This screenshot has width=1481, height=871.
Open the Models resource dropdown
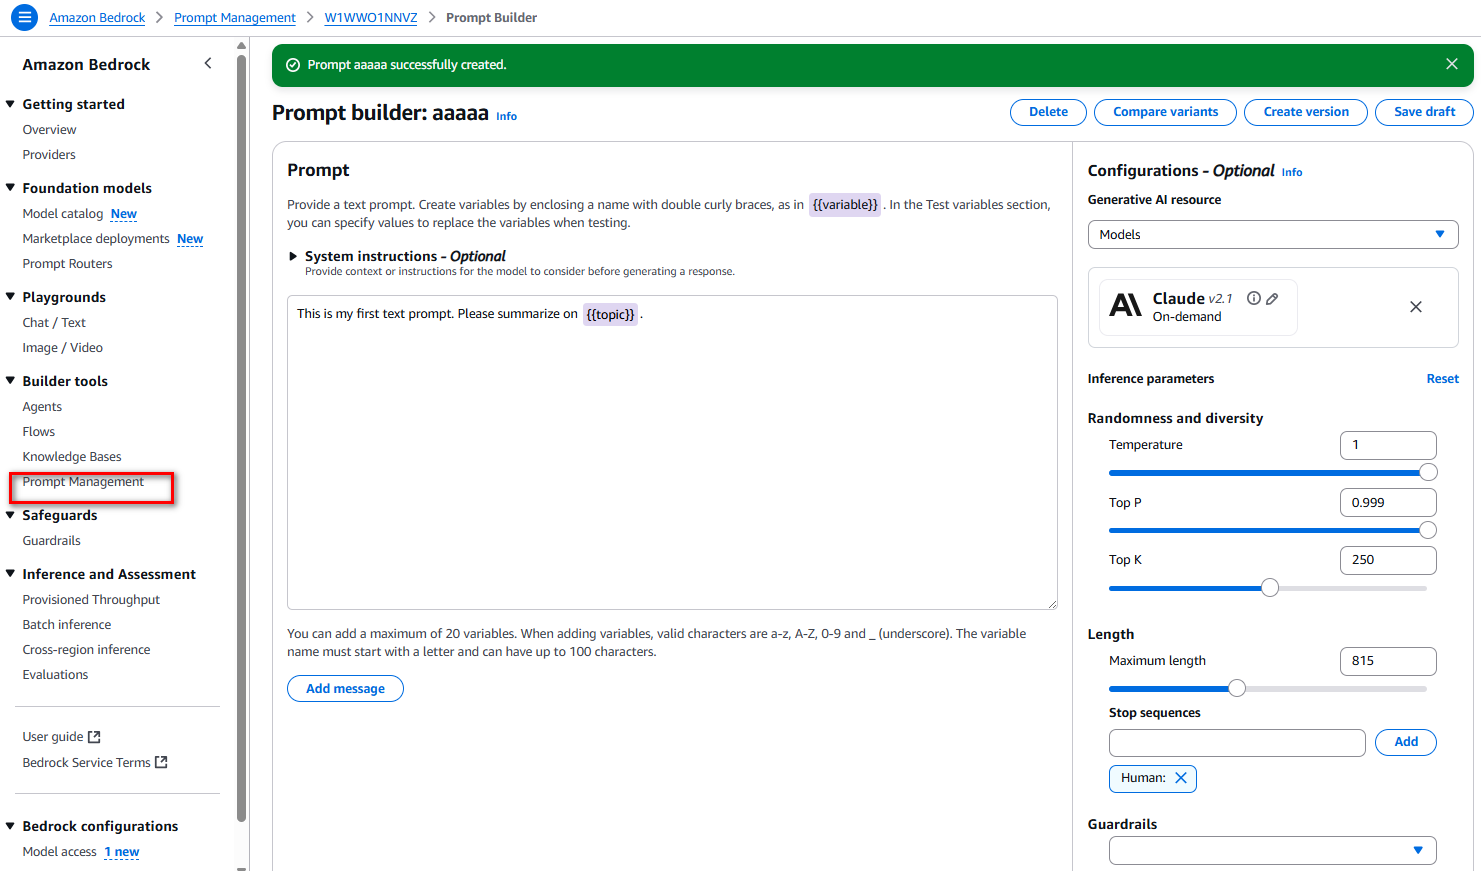pos(1272,234)
